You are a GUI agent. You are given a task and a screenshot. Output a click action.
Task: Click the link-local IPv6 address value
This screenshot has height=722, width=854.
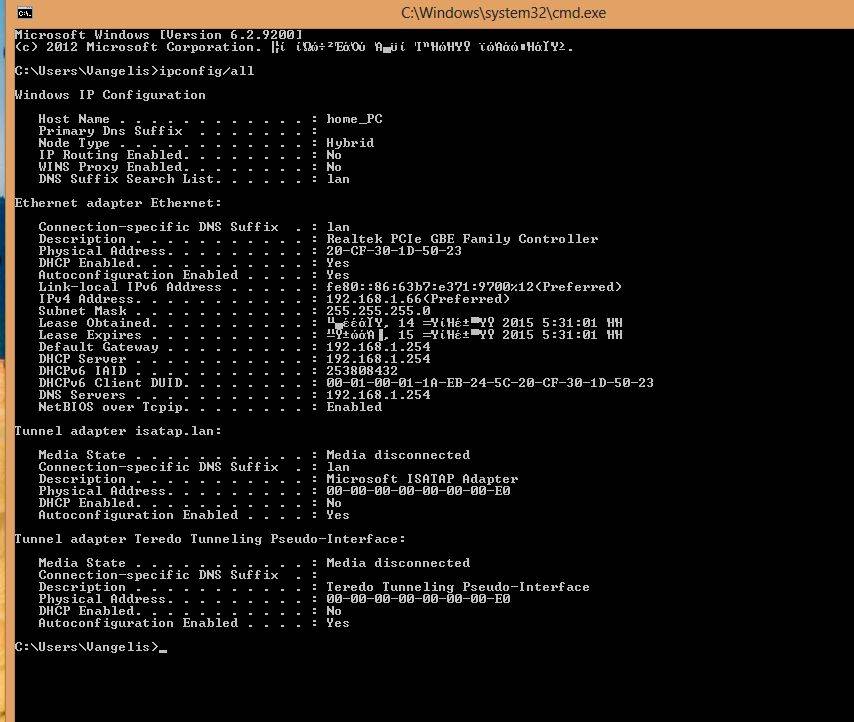(x=474, y=287)
